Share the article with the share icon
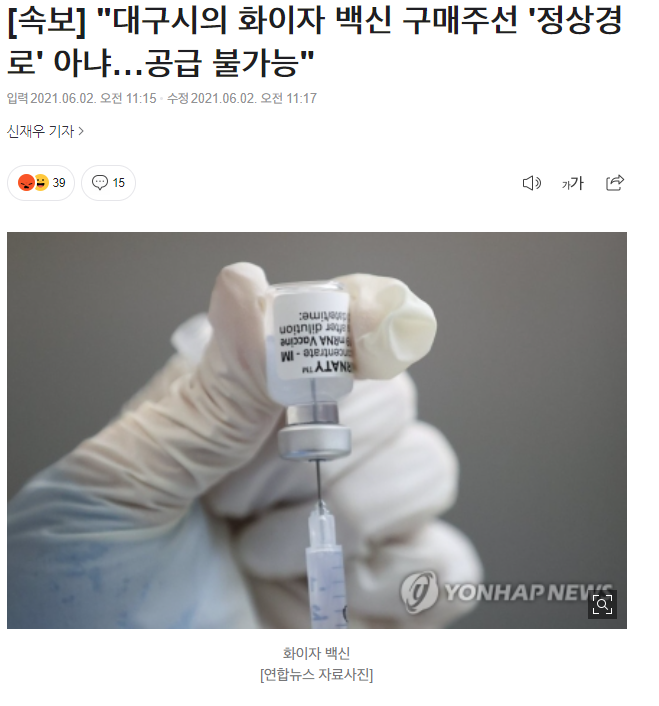 click(x=615, y=182)
